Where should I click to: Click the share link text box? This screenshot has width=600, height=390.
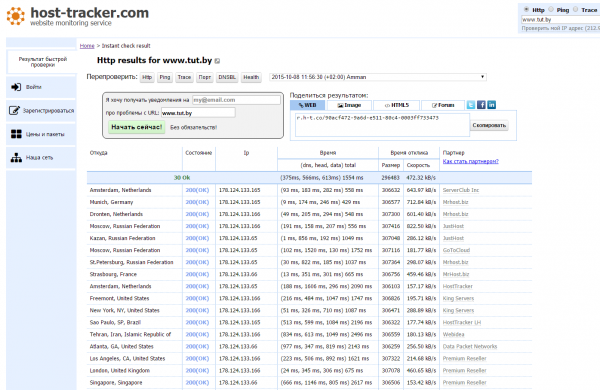pyautogui.click(x=382, y=124)
